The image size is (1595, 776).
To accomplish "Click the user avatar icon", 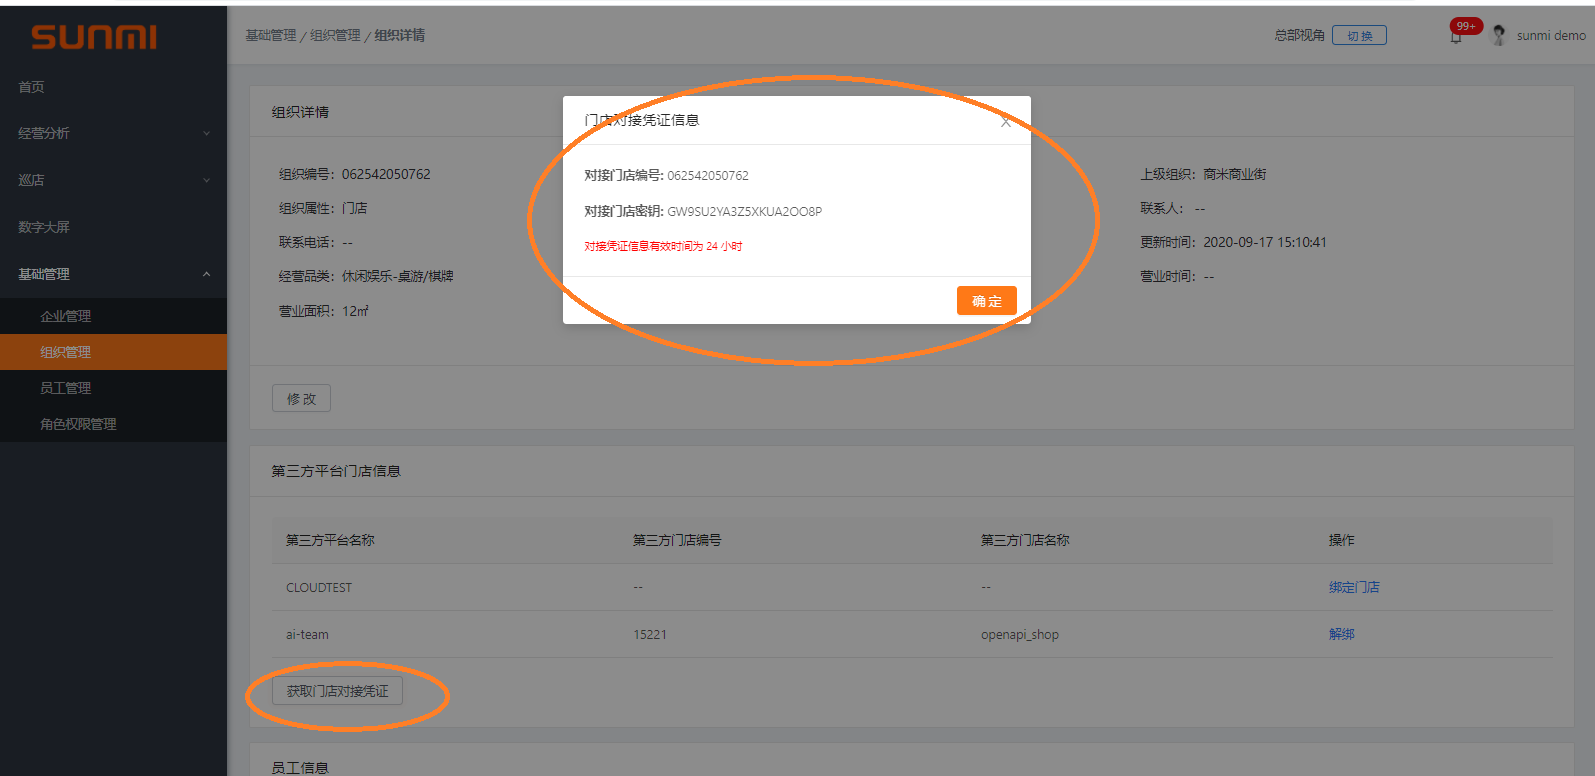I will click(x=1498, y=35).
